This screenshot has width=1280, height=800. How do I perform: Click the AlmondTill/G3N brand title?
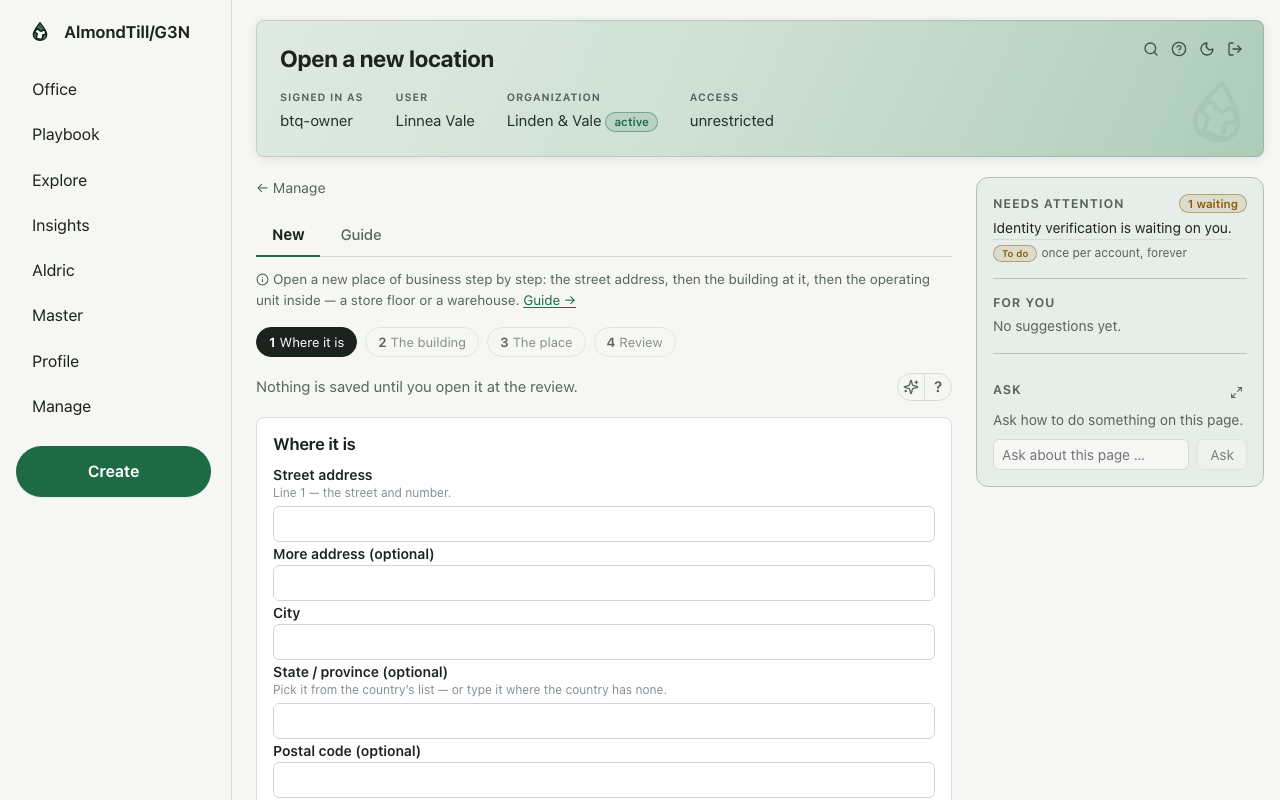(x=127, y=32)
